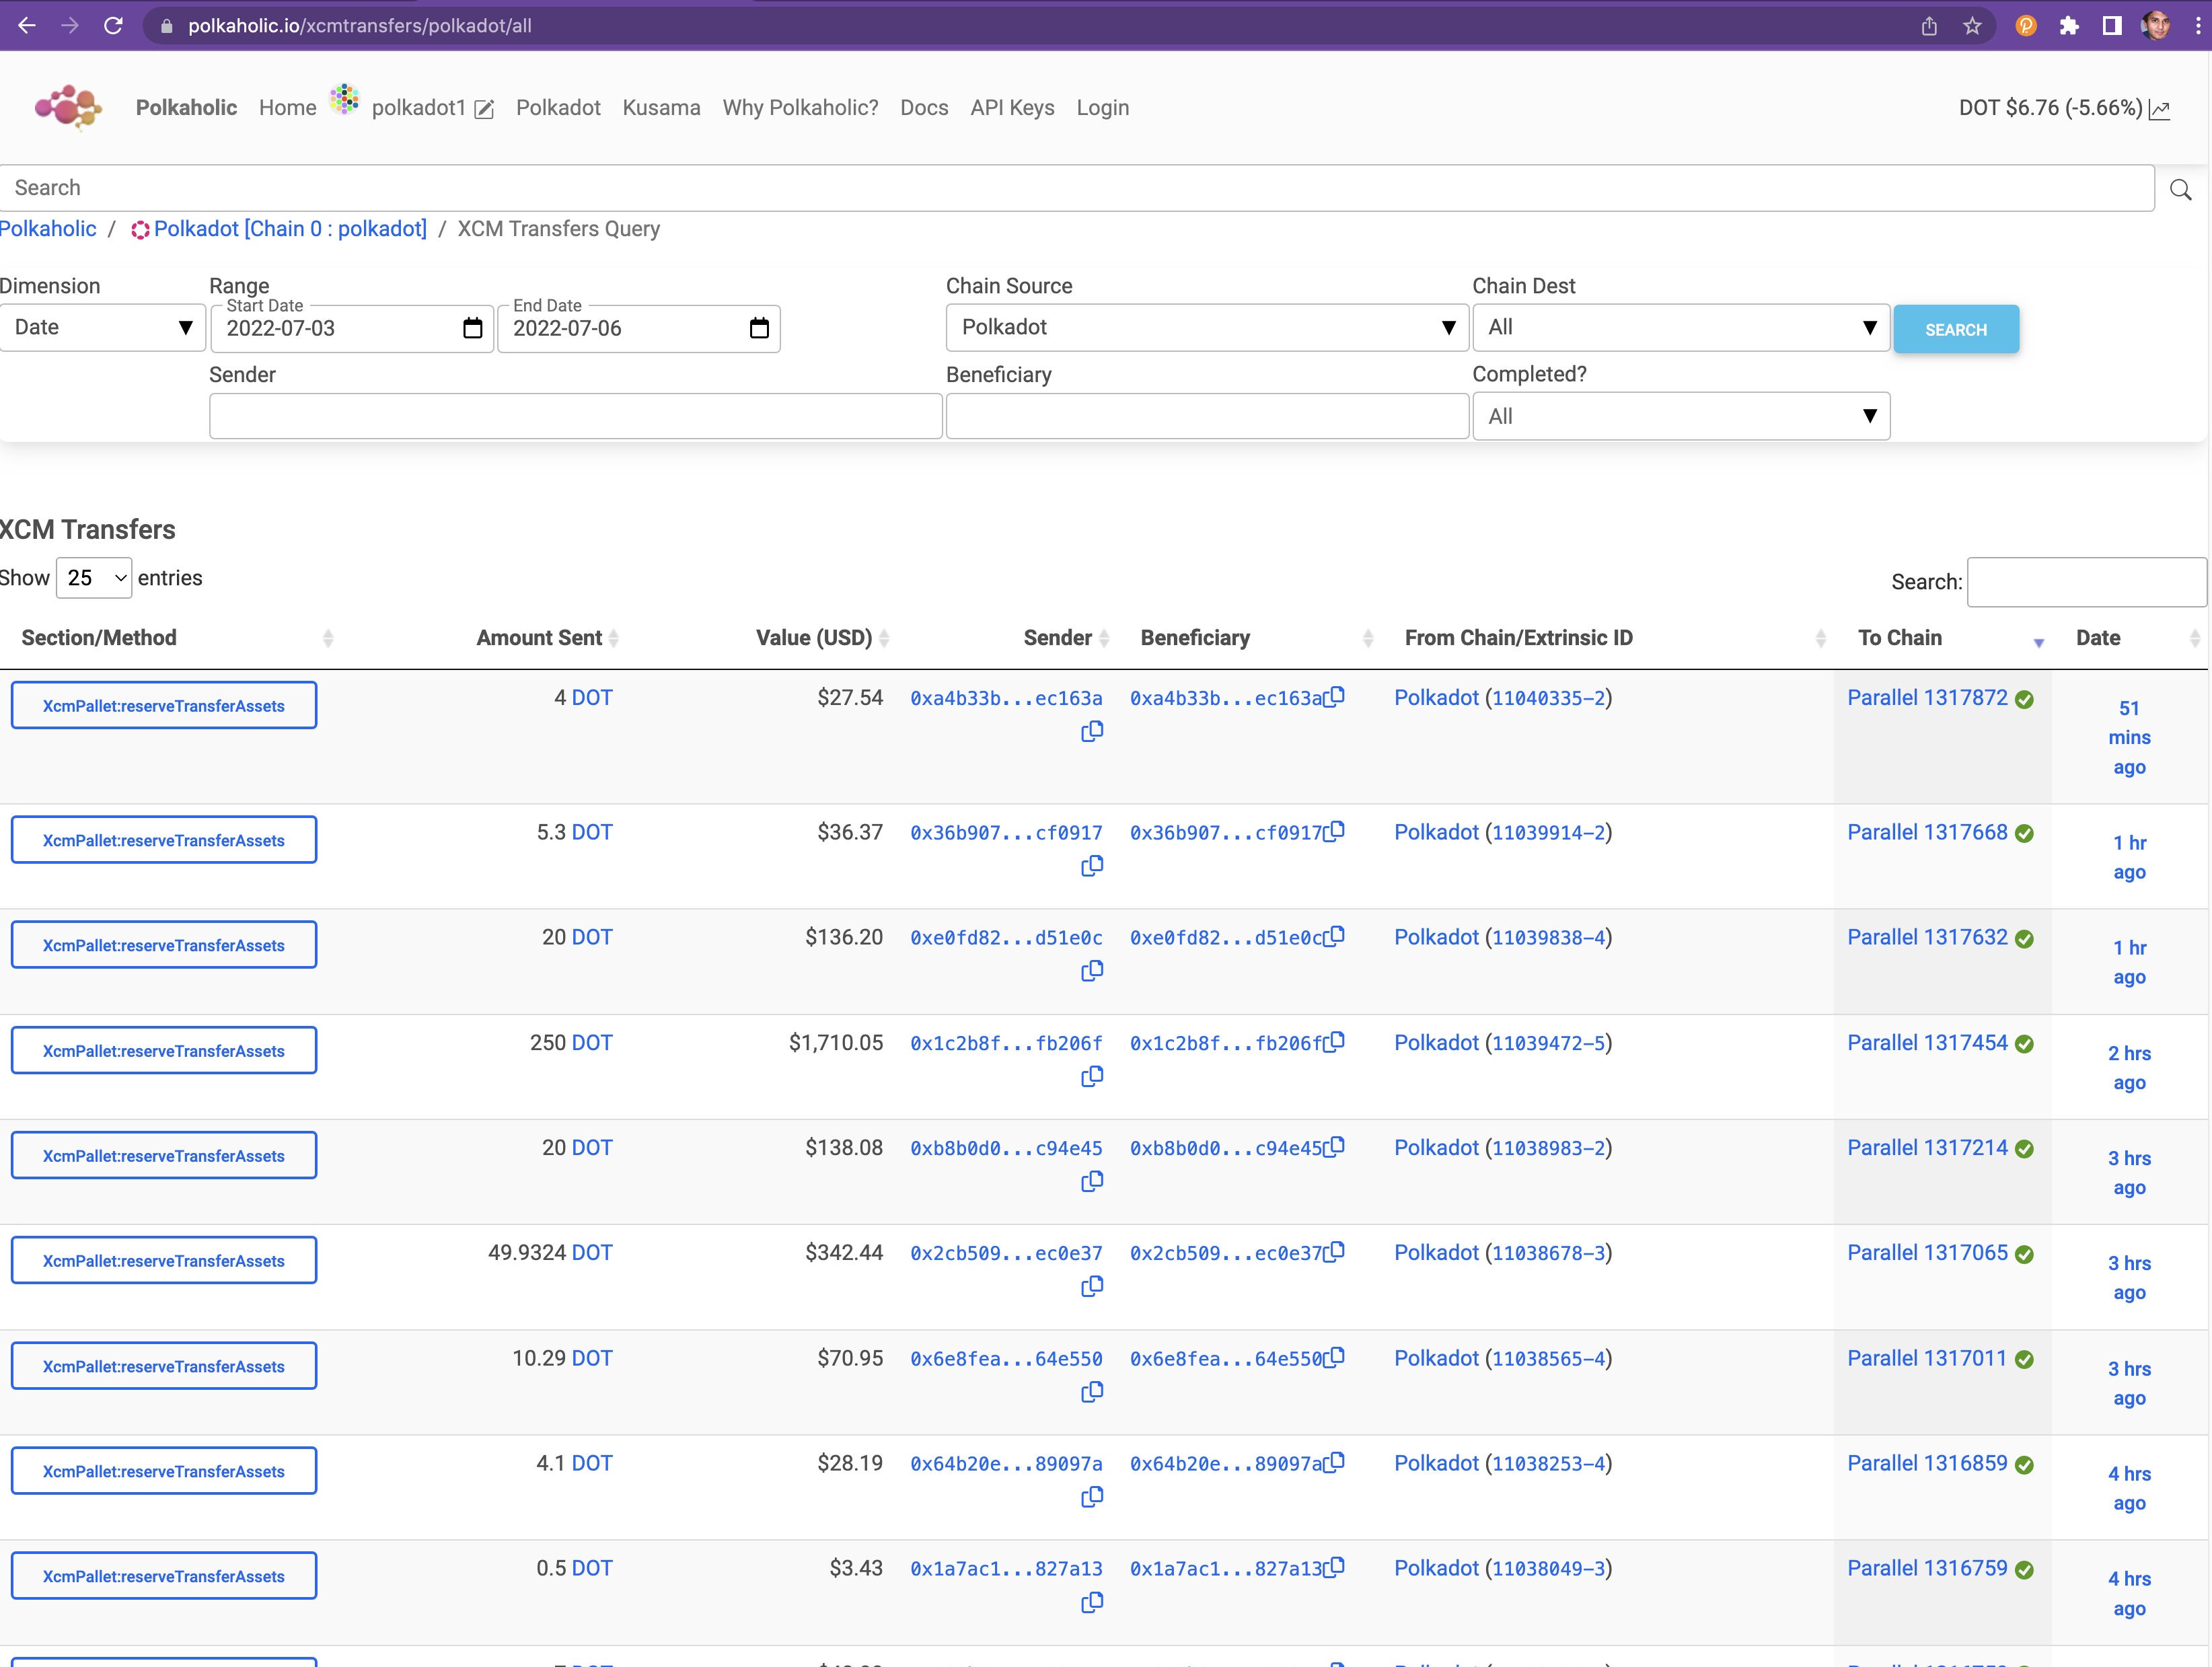
Task: Click the polkadot1 nav link
Action: [418, 108]
